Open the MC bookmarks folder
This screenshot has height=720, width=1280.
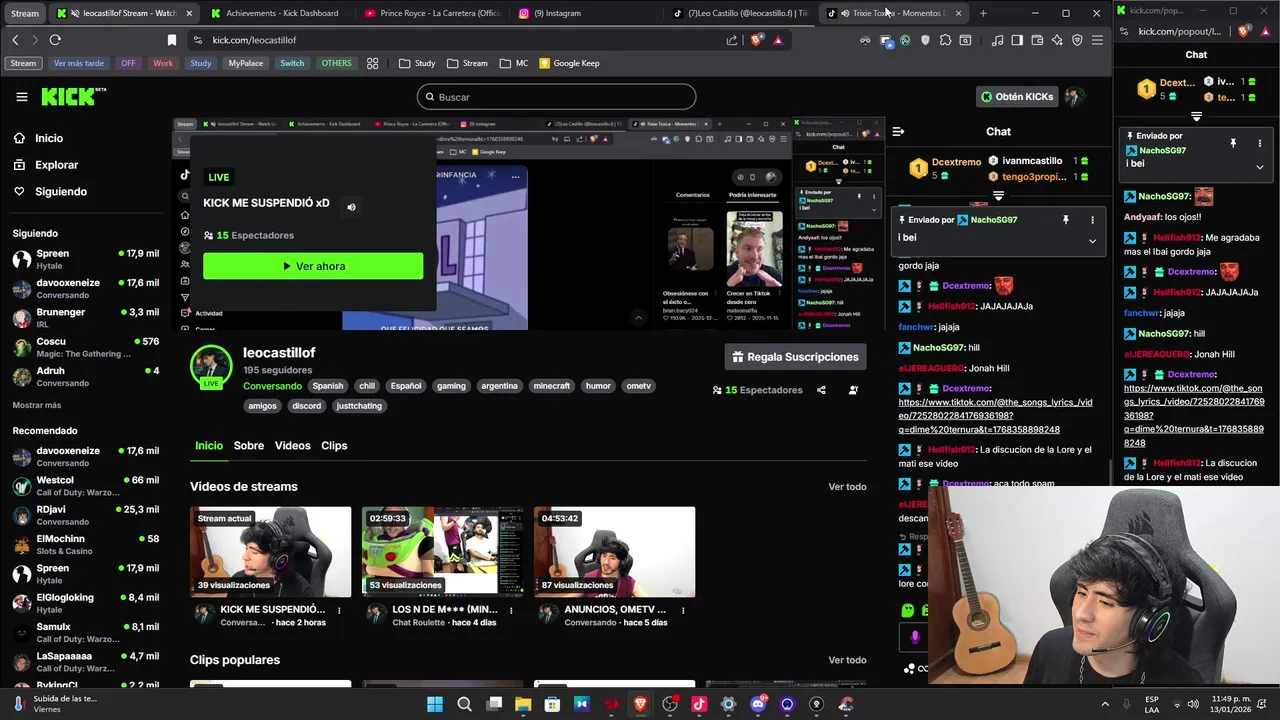[x=514, y=63]
